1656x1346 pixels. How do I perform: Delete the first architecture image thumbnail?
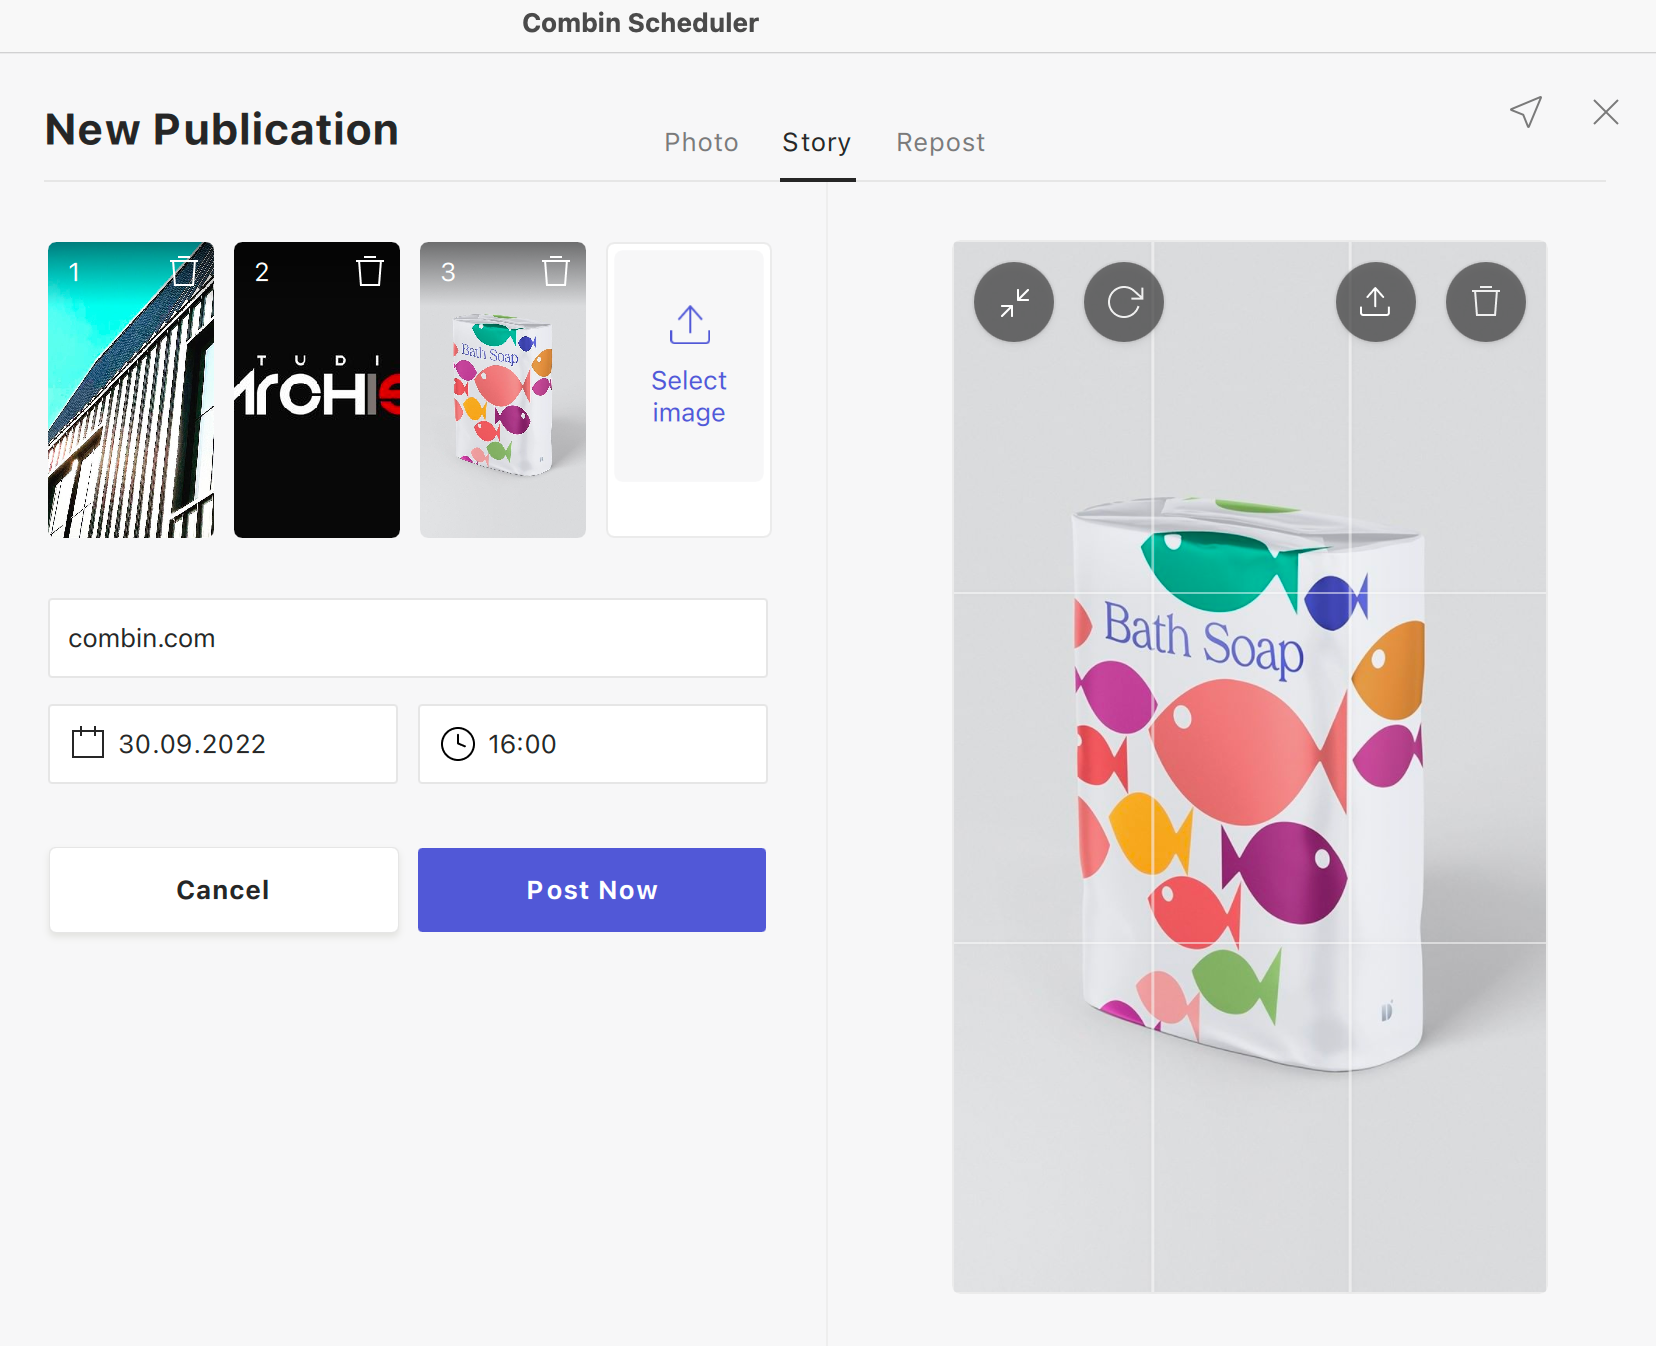tap(184, 271)
